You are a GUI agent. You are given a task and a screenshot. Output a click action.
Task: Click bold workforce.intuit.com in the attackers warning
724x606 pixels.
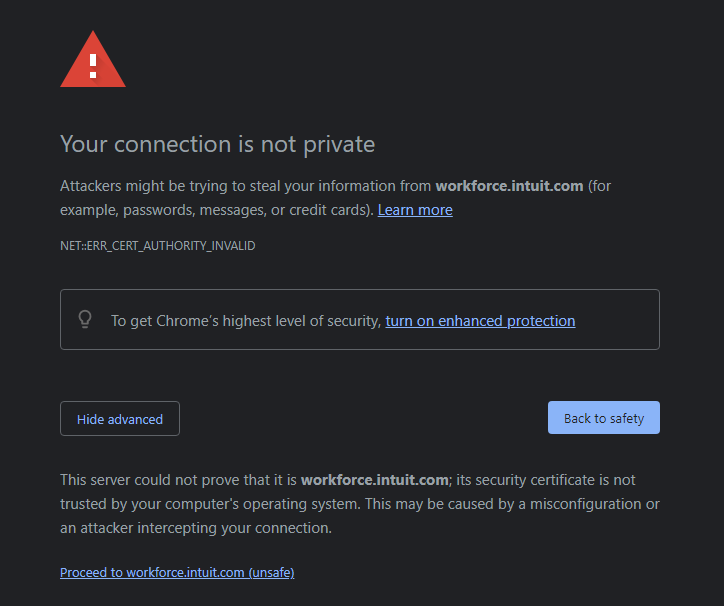[509, 186]
